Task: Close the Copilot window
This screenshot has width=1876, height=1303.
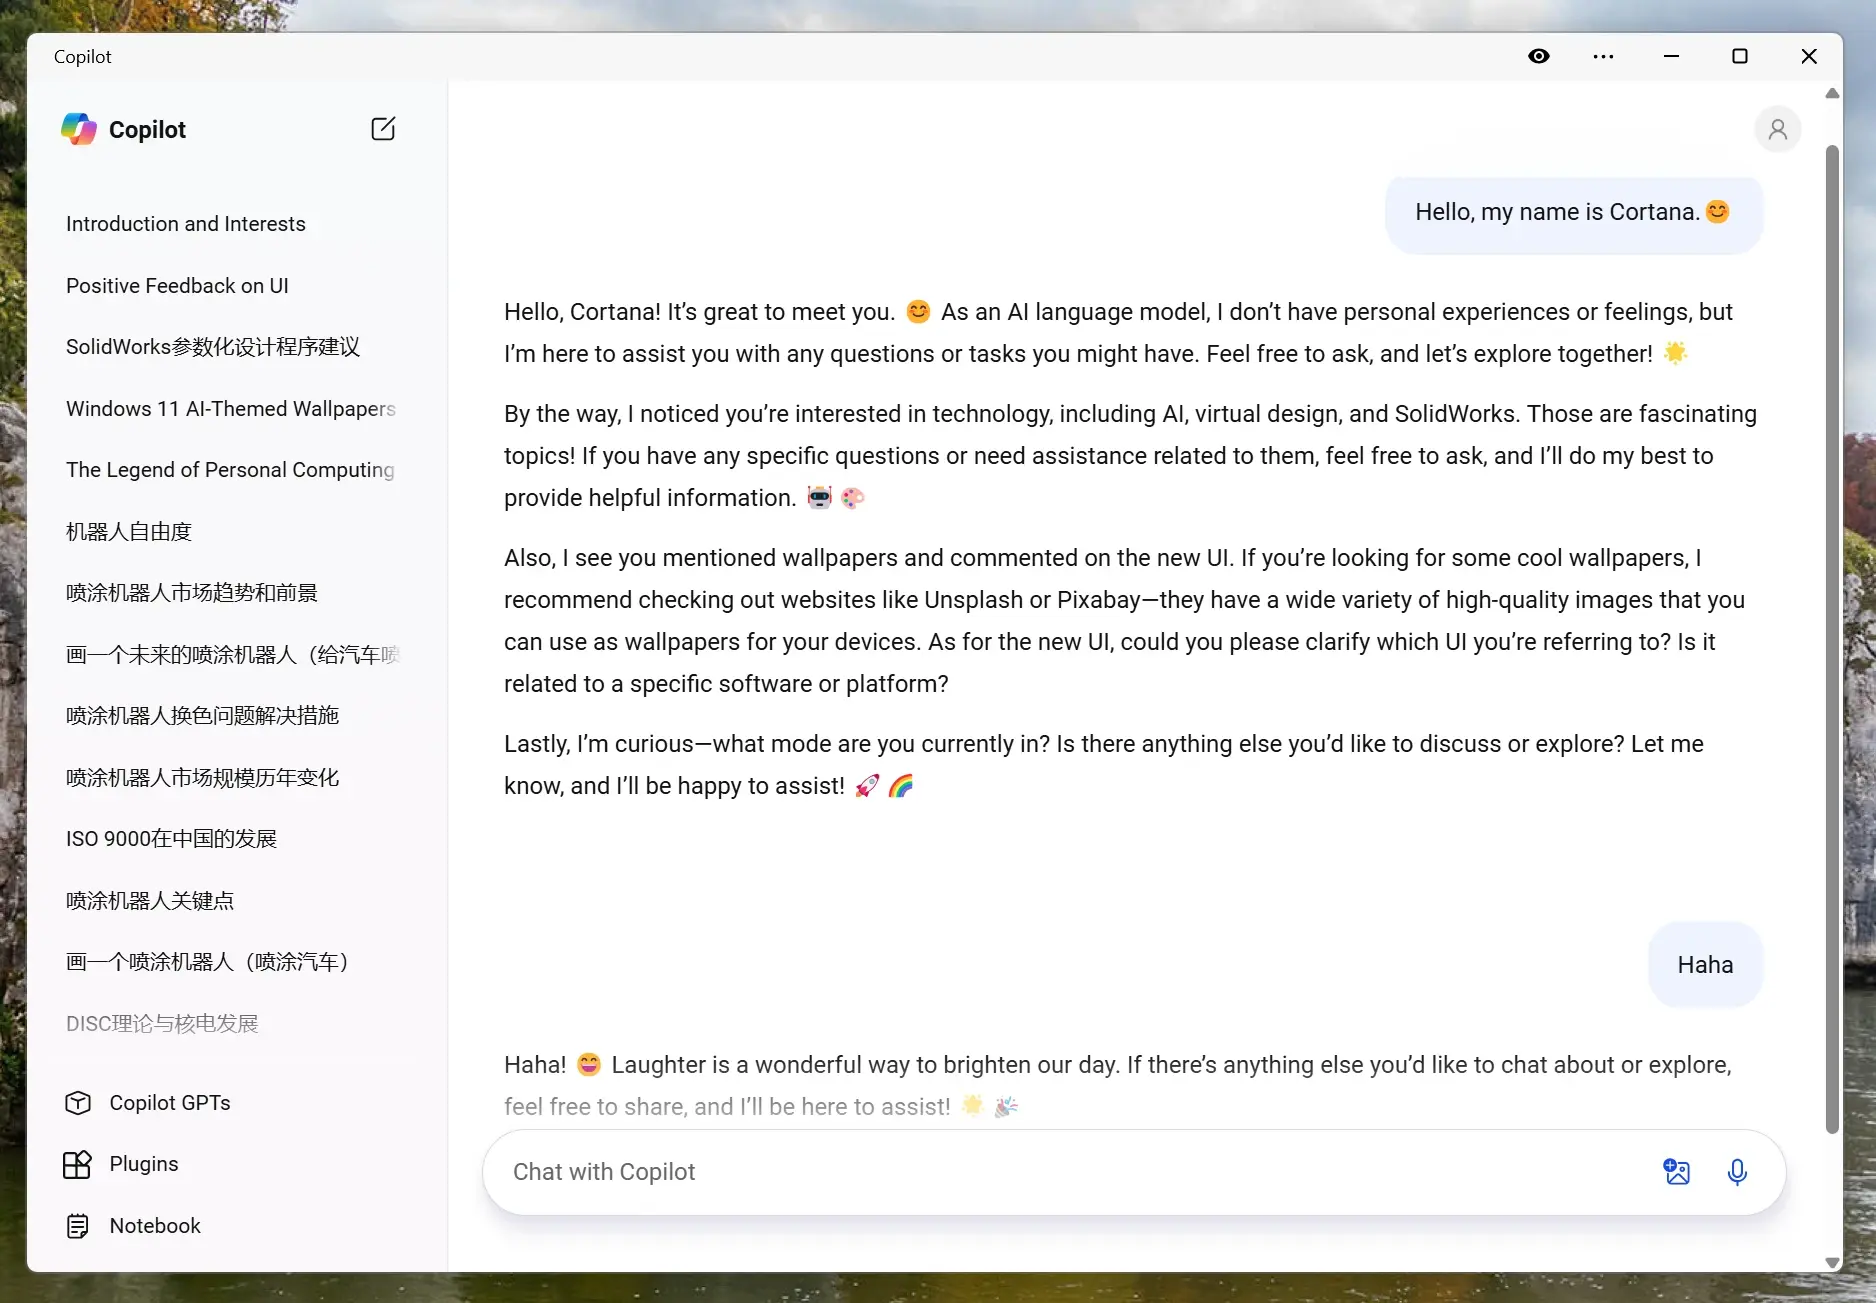Action: coord(1809,56)
